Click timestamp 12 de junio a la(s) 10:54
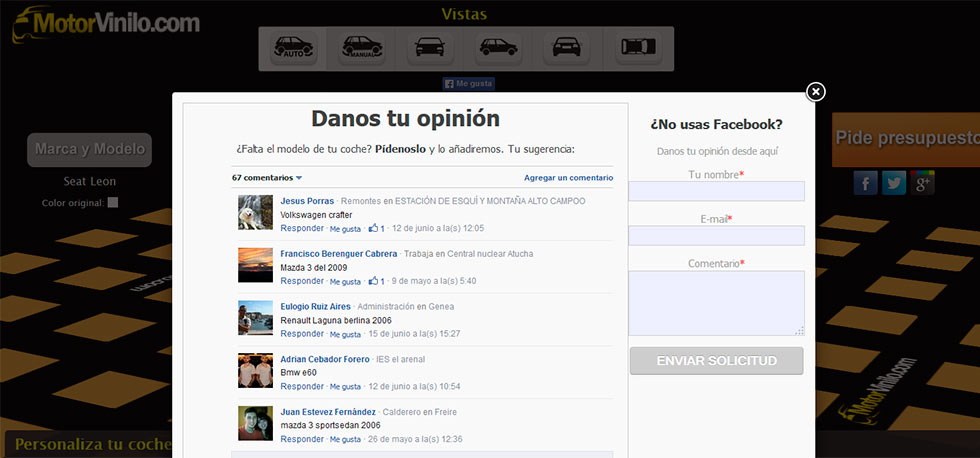This screenshot has width=980, height=458. pyautogui.click(x=414, y=387)
